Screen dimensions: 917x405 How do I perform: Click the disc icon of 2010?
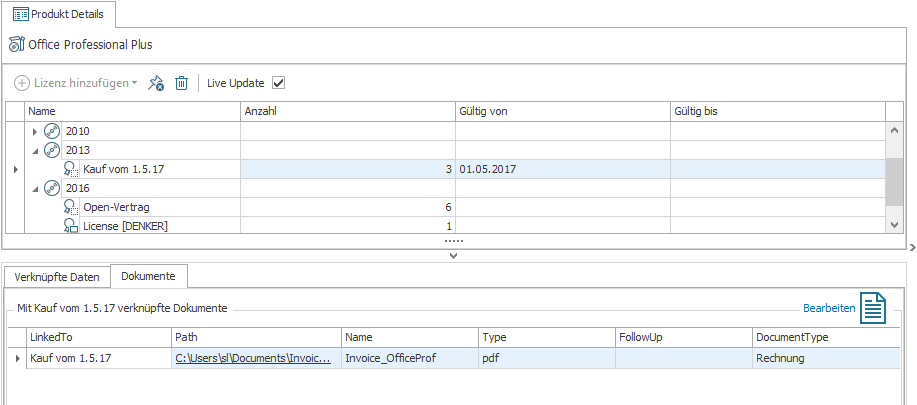(x=52, y=131)
